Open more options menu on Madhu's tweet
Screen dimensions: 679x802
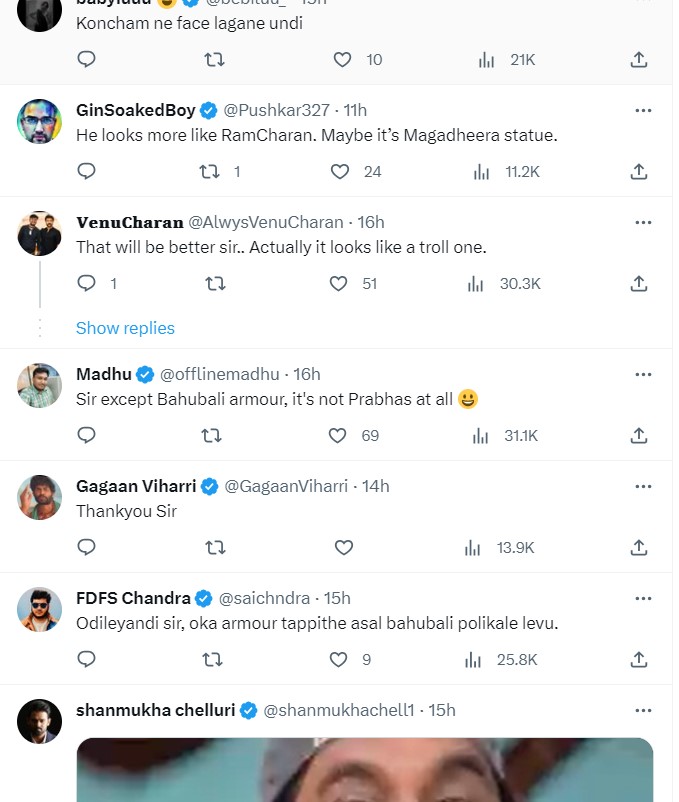click(643, 374)
